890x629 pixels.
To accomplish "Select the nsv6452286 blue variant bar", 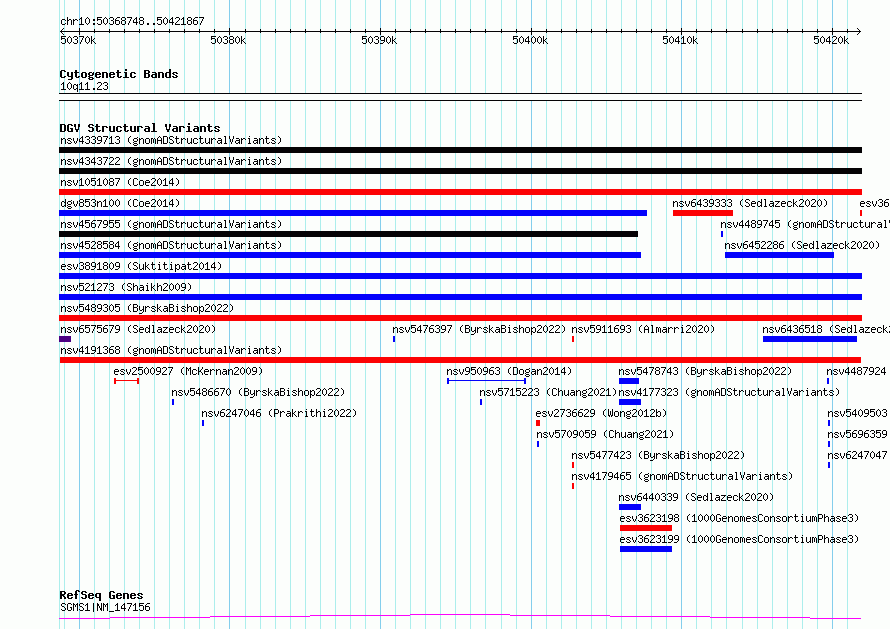I will pos(779,255).
